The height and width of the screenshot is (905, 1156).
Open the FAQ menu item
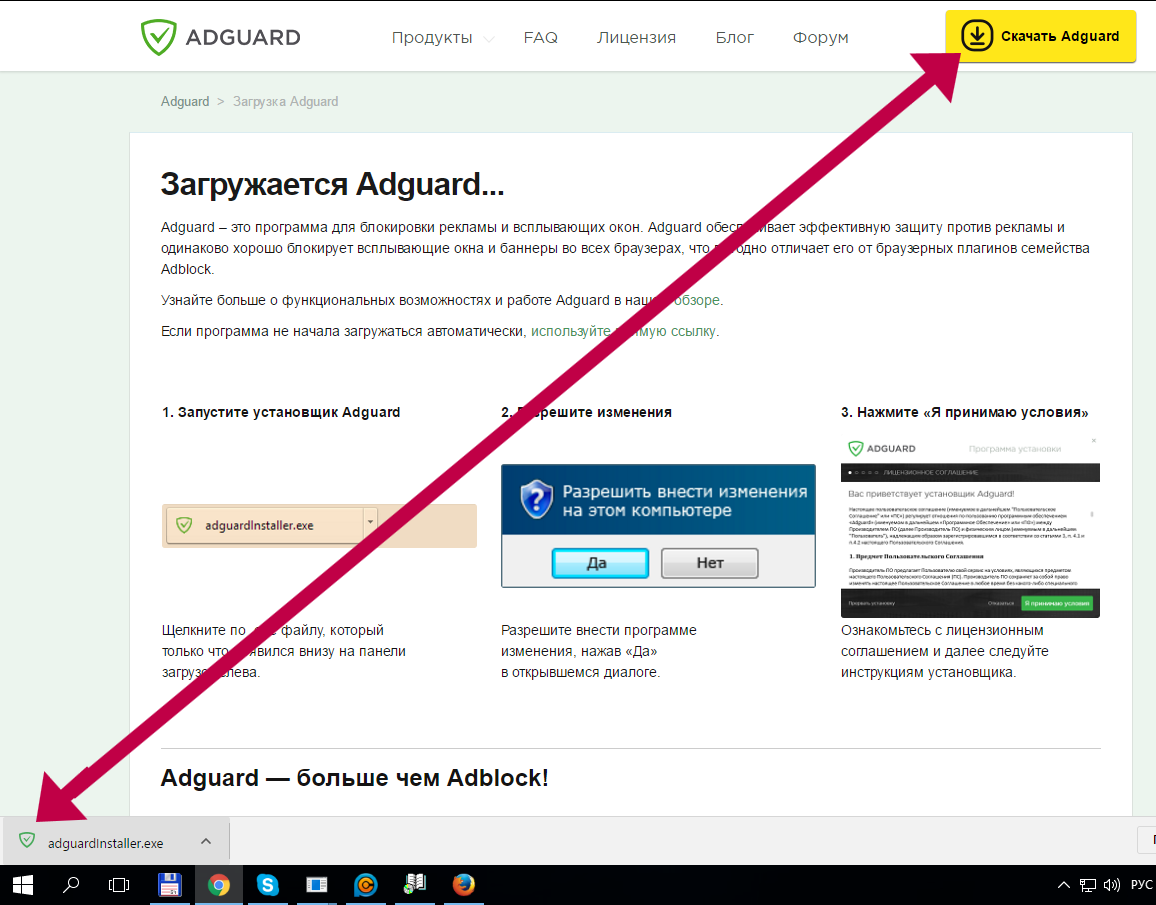[540, 38]
